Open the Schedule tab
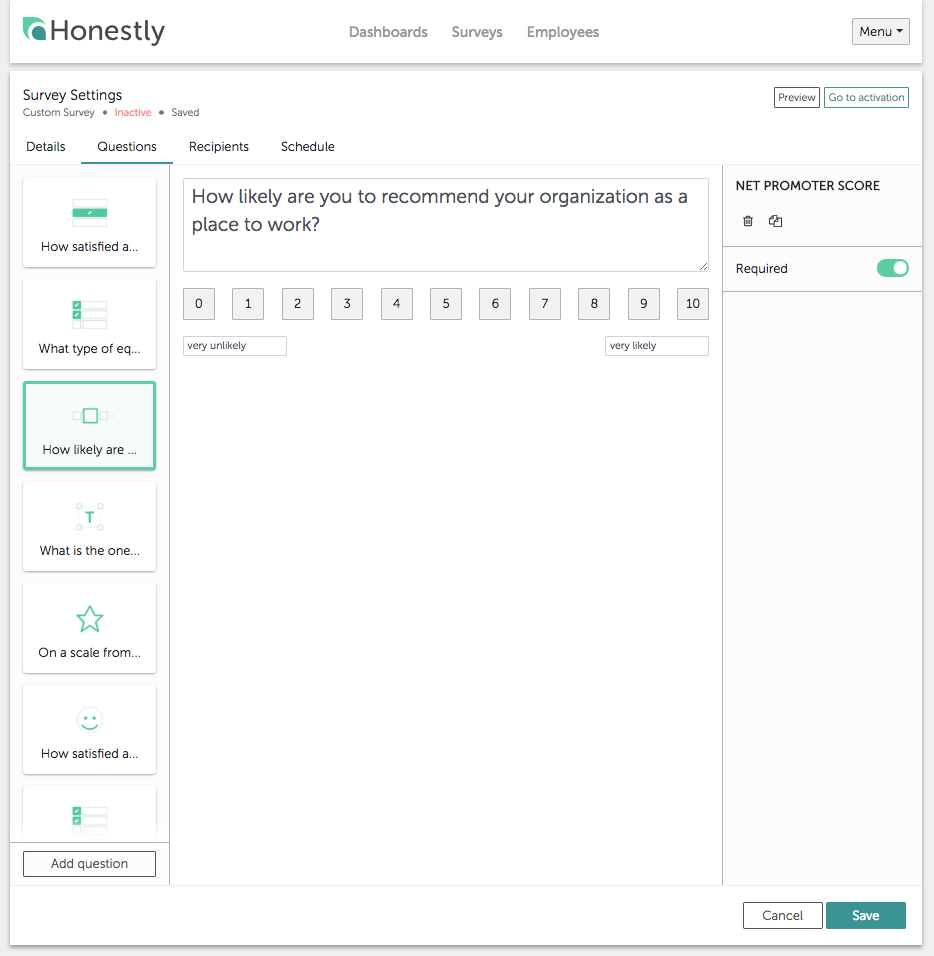The height and width of the screenshot is (956, 934). [x=307, y=146]
